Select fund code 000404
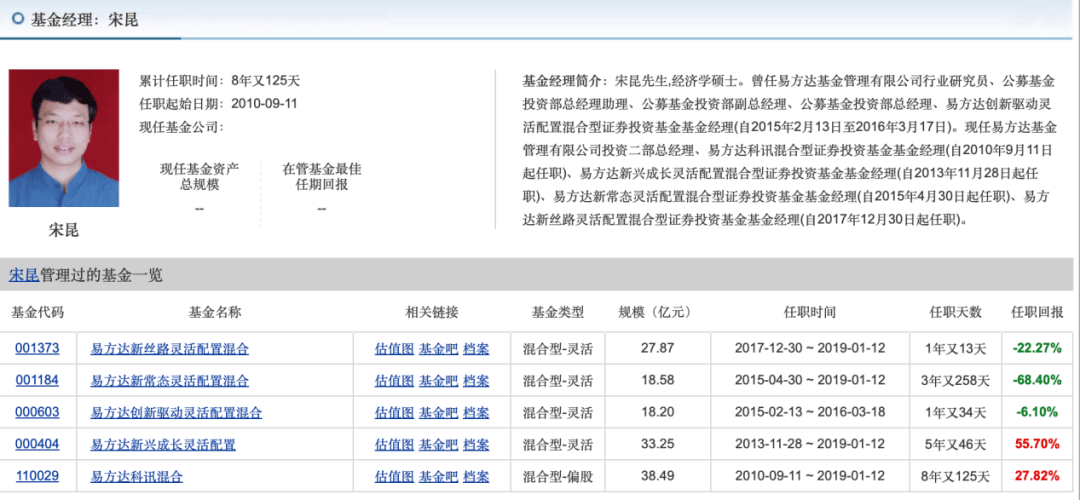This screenshot has height=500, width=1080. coord(36,444)
